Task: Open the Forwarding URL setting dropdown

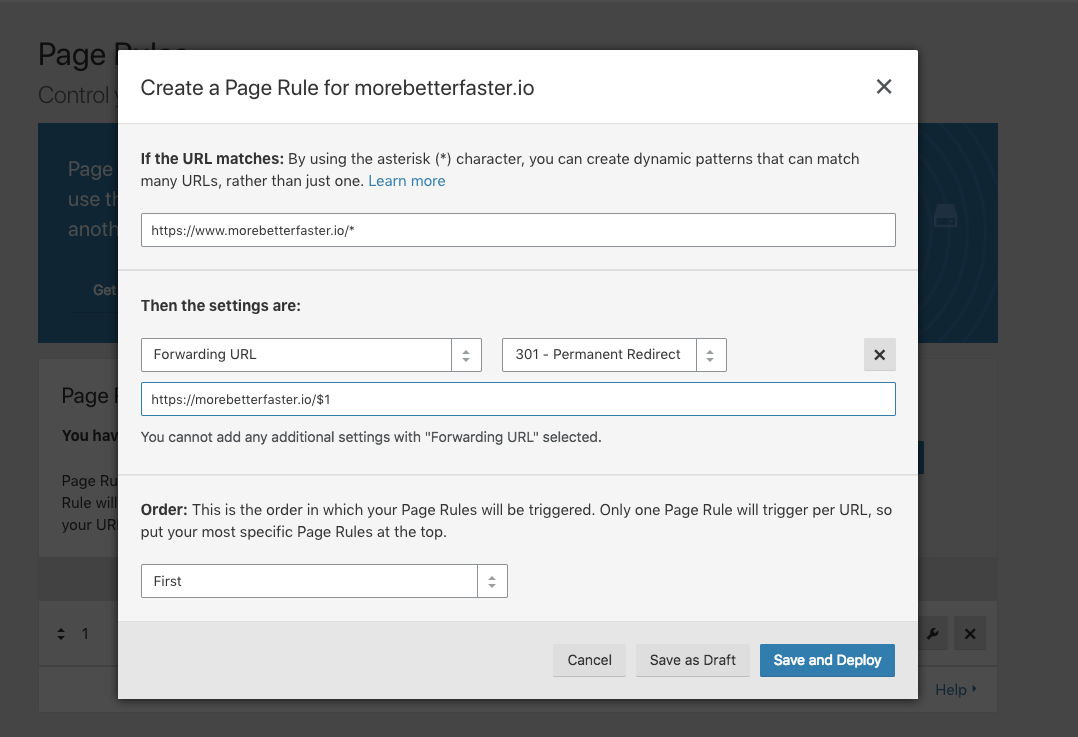Action: point(311,355)
